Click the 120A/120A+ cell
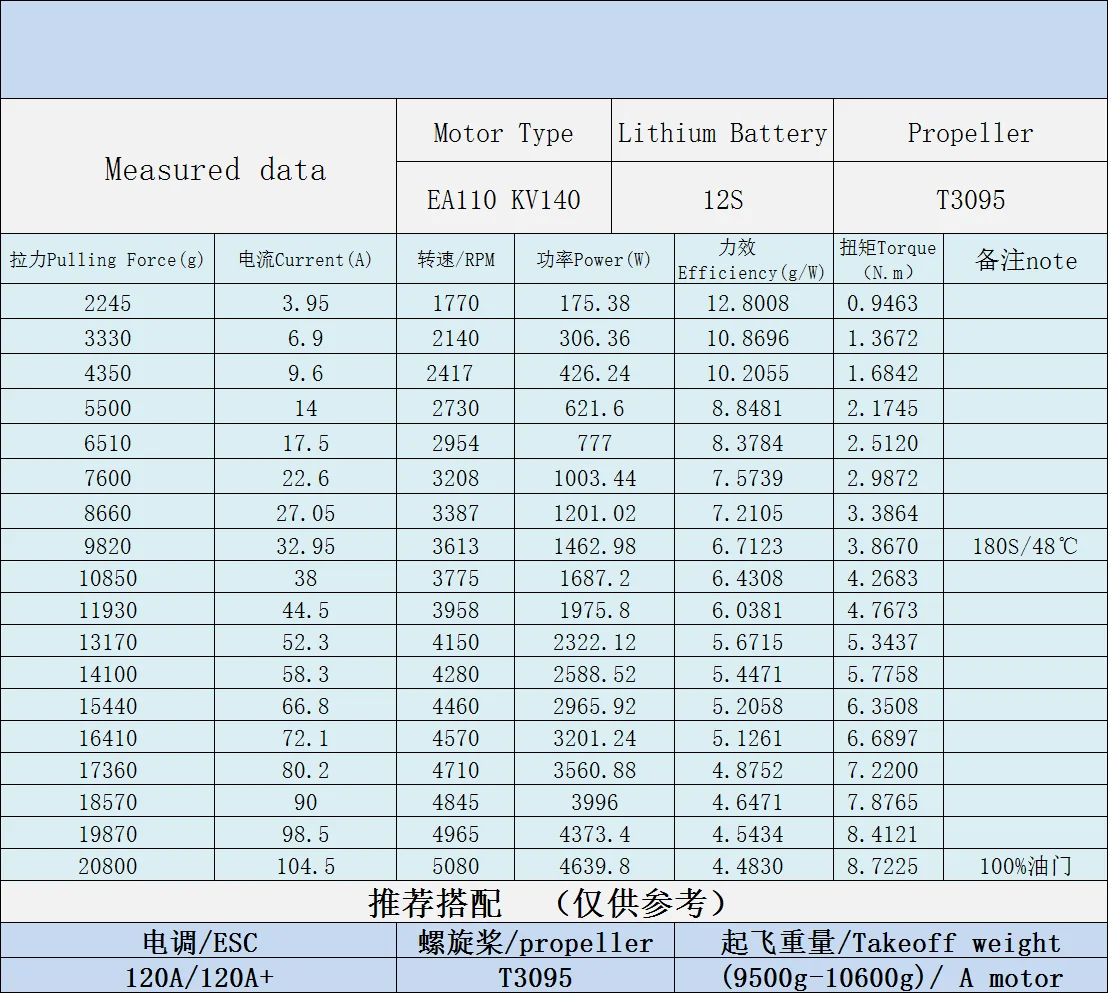Viewport: 1111px width, 996px height. pyautogui.click(x=198, y=976)
